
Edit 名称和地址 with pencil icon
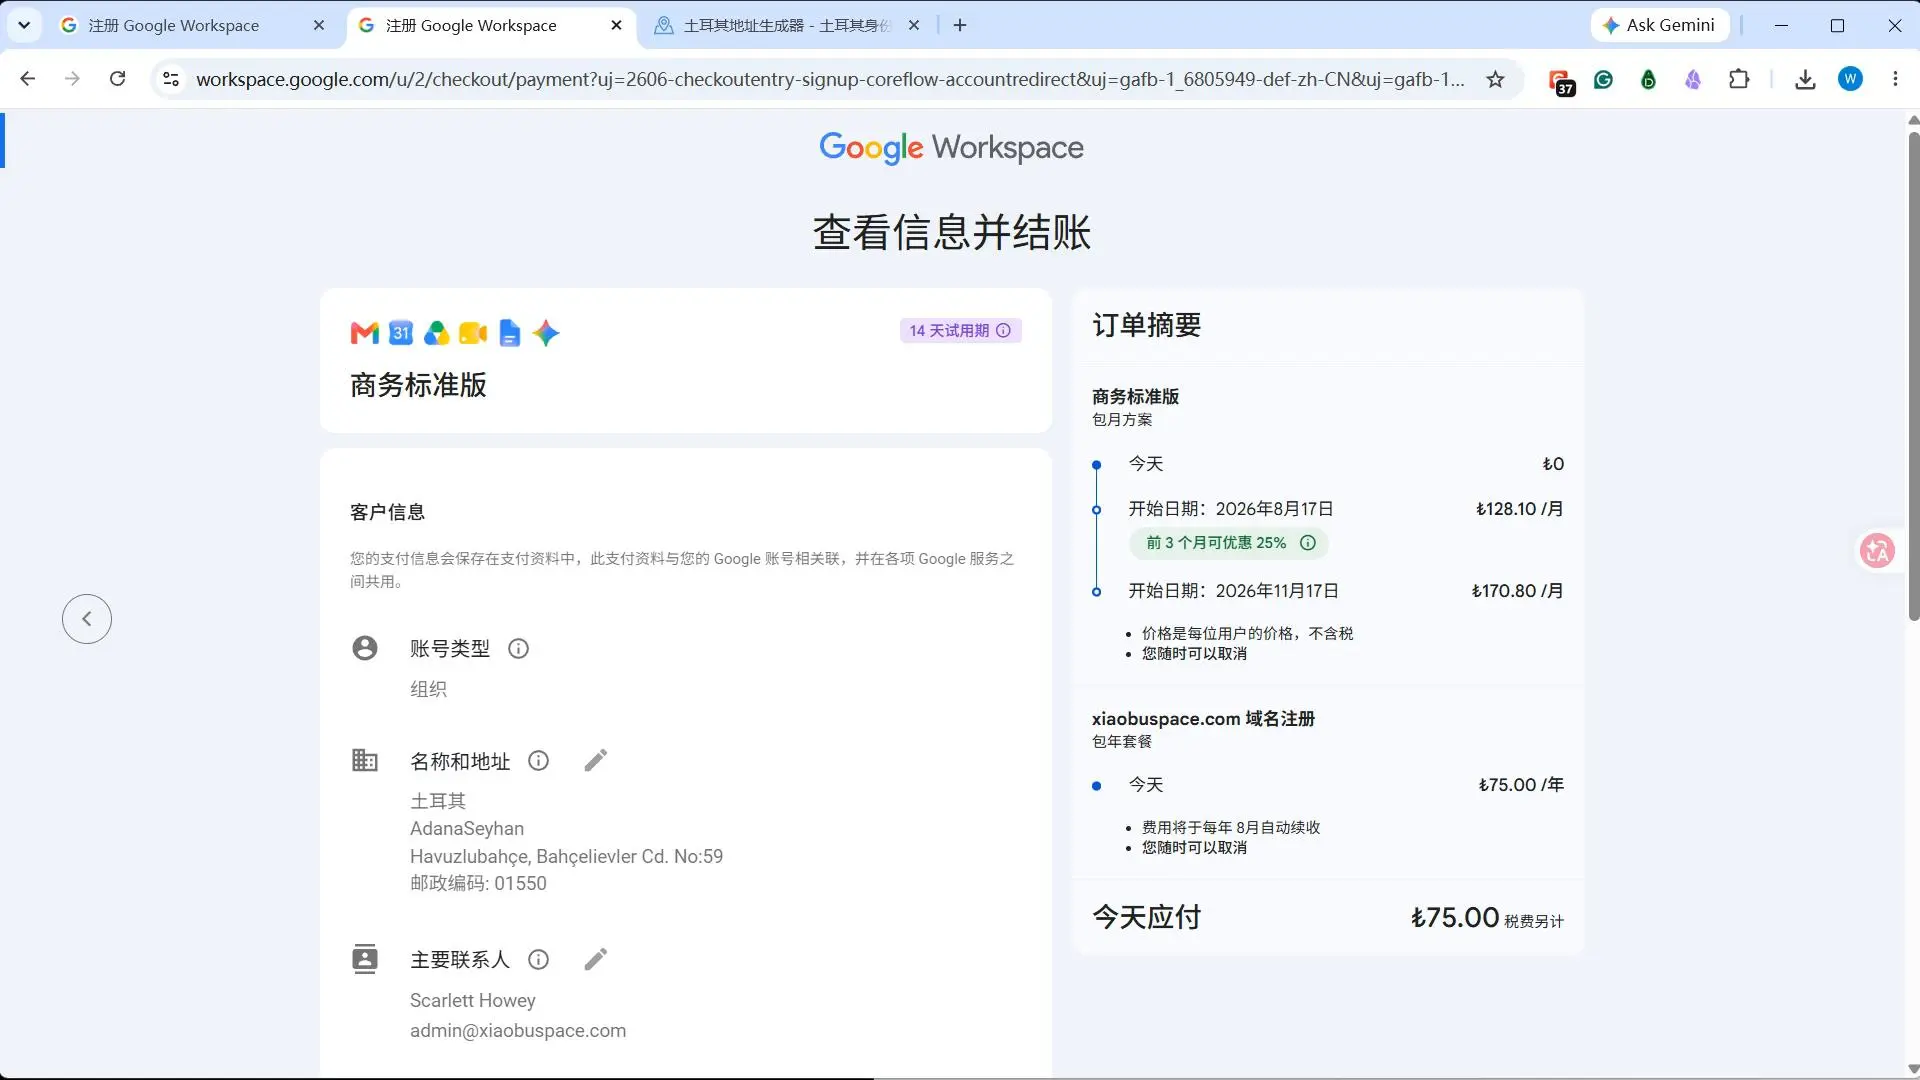595,761
